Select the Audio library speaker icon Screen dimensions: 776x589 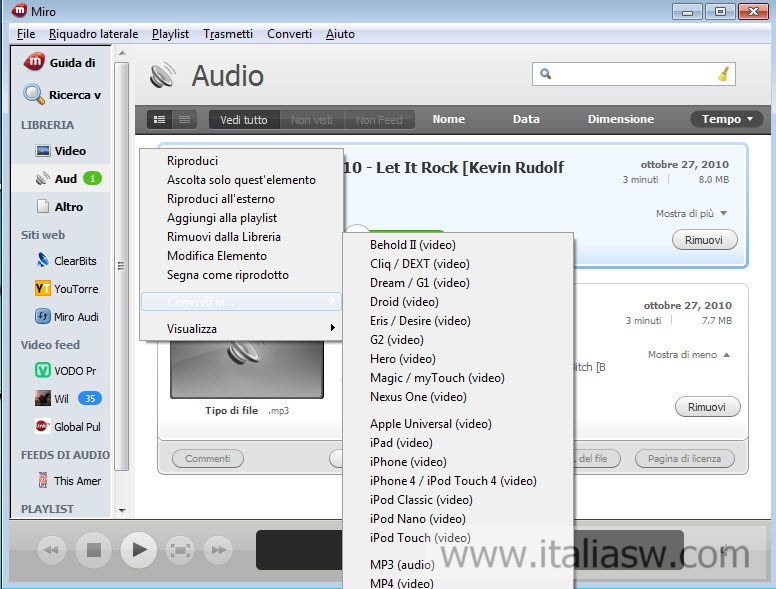pyautogui.click(x=43, y=179)
